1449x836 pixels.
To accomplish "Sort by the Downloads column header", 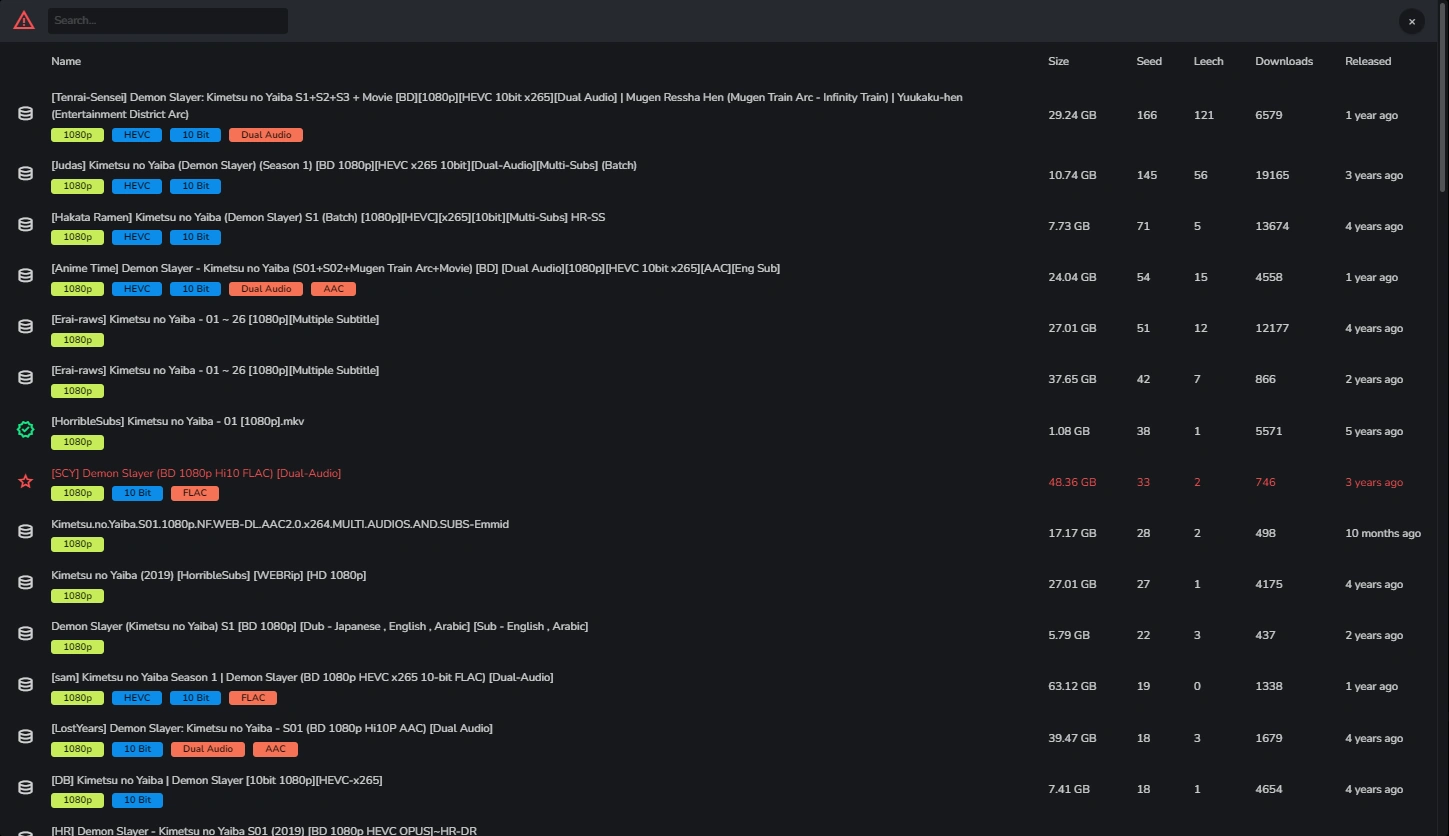I will (1284, 61).
